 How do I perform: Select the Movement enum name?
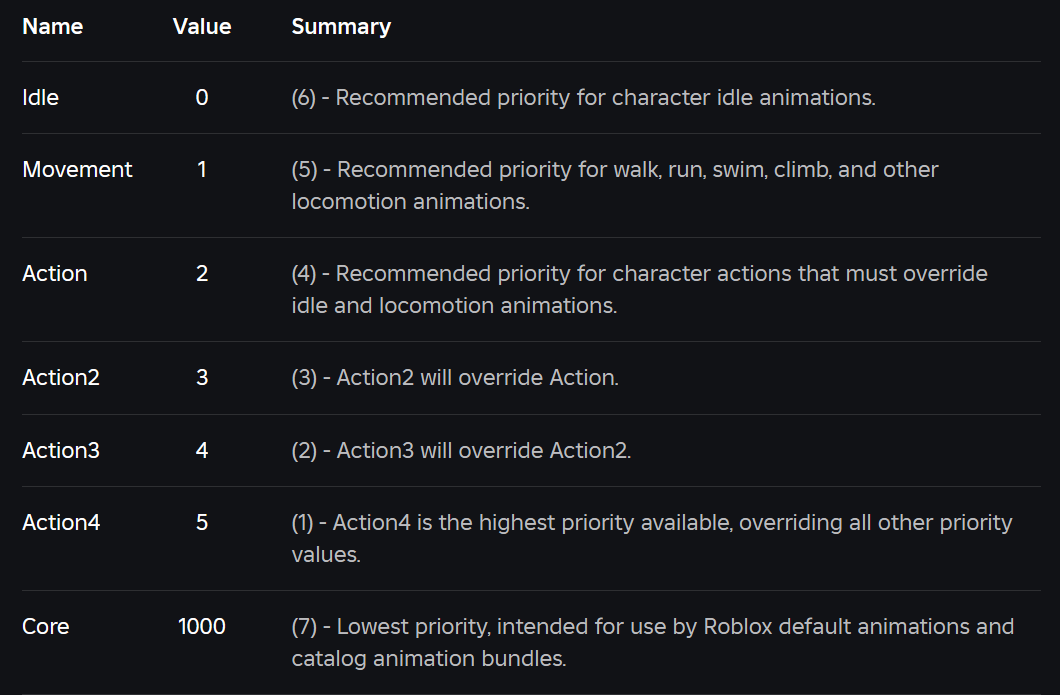pyautogui.click(x=77, y=169)
